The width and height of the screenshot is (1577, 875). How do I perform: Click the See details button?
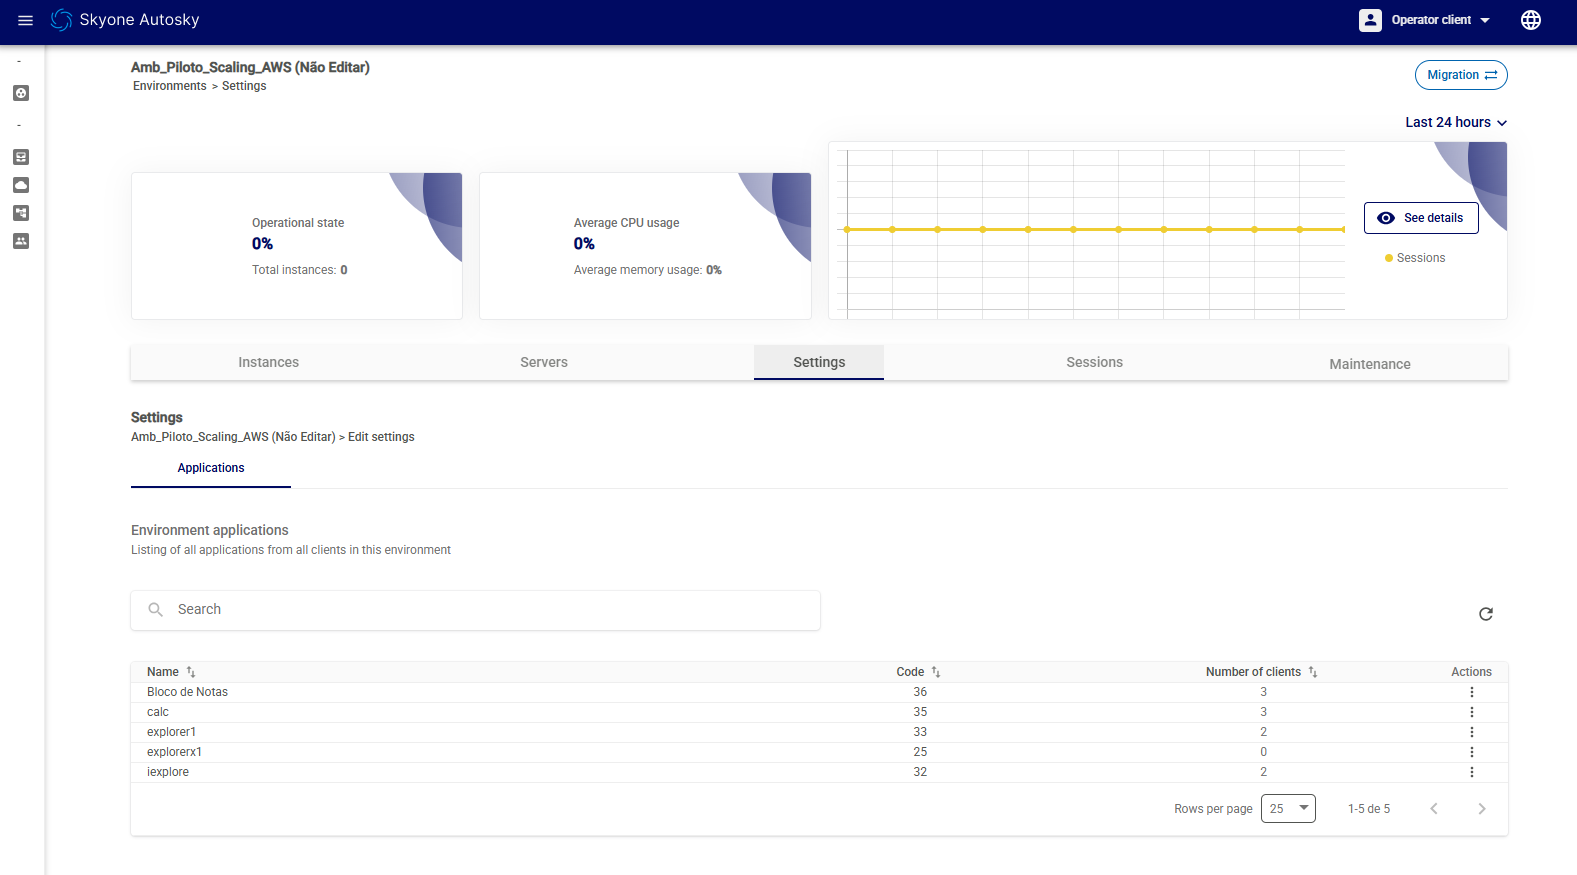pos(1420,218)
